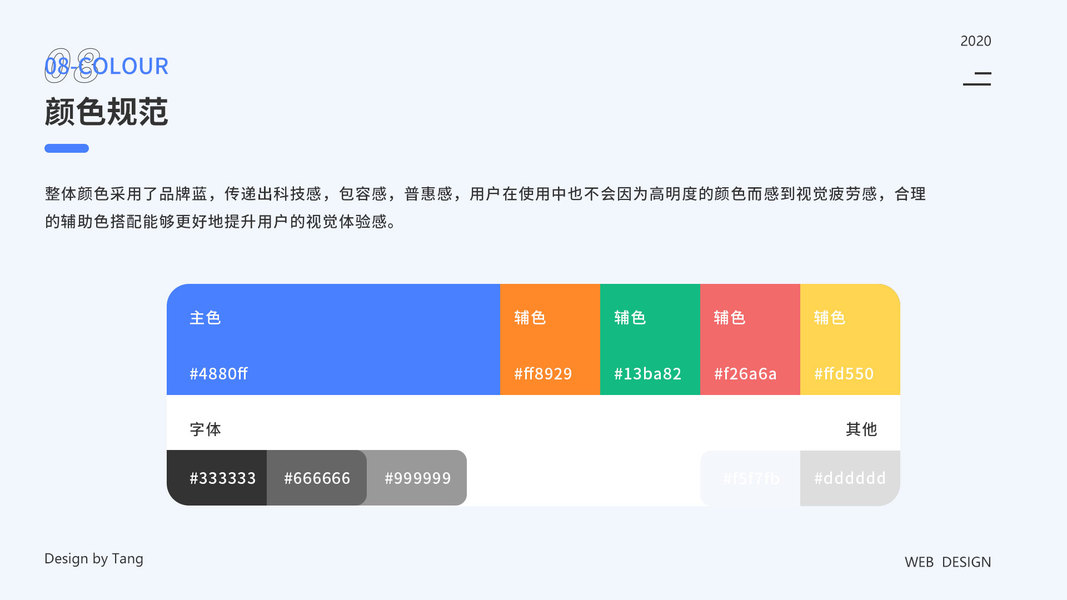Select the dark #333333 font color swatch
This screenshot has width=1067, height=600.
217,478
